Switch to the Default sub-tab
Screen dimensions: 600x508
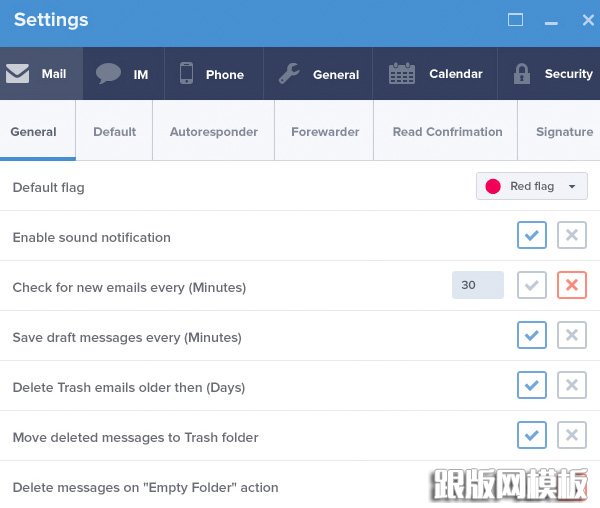[x=114, y=130]
